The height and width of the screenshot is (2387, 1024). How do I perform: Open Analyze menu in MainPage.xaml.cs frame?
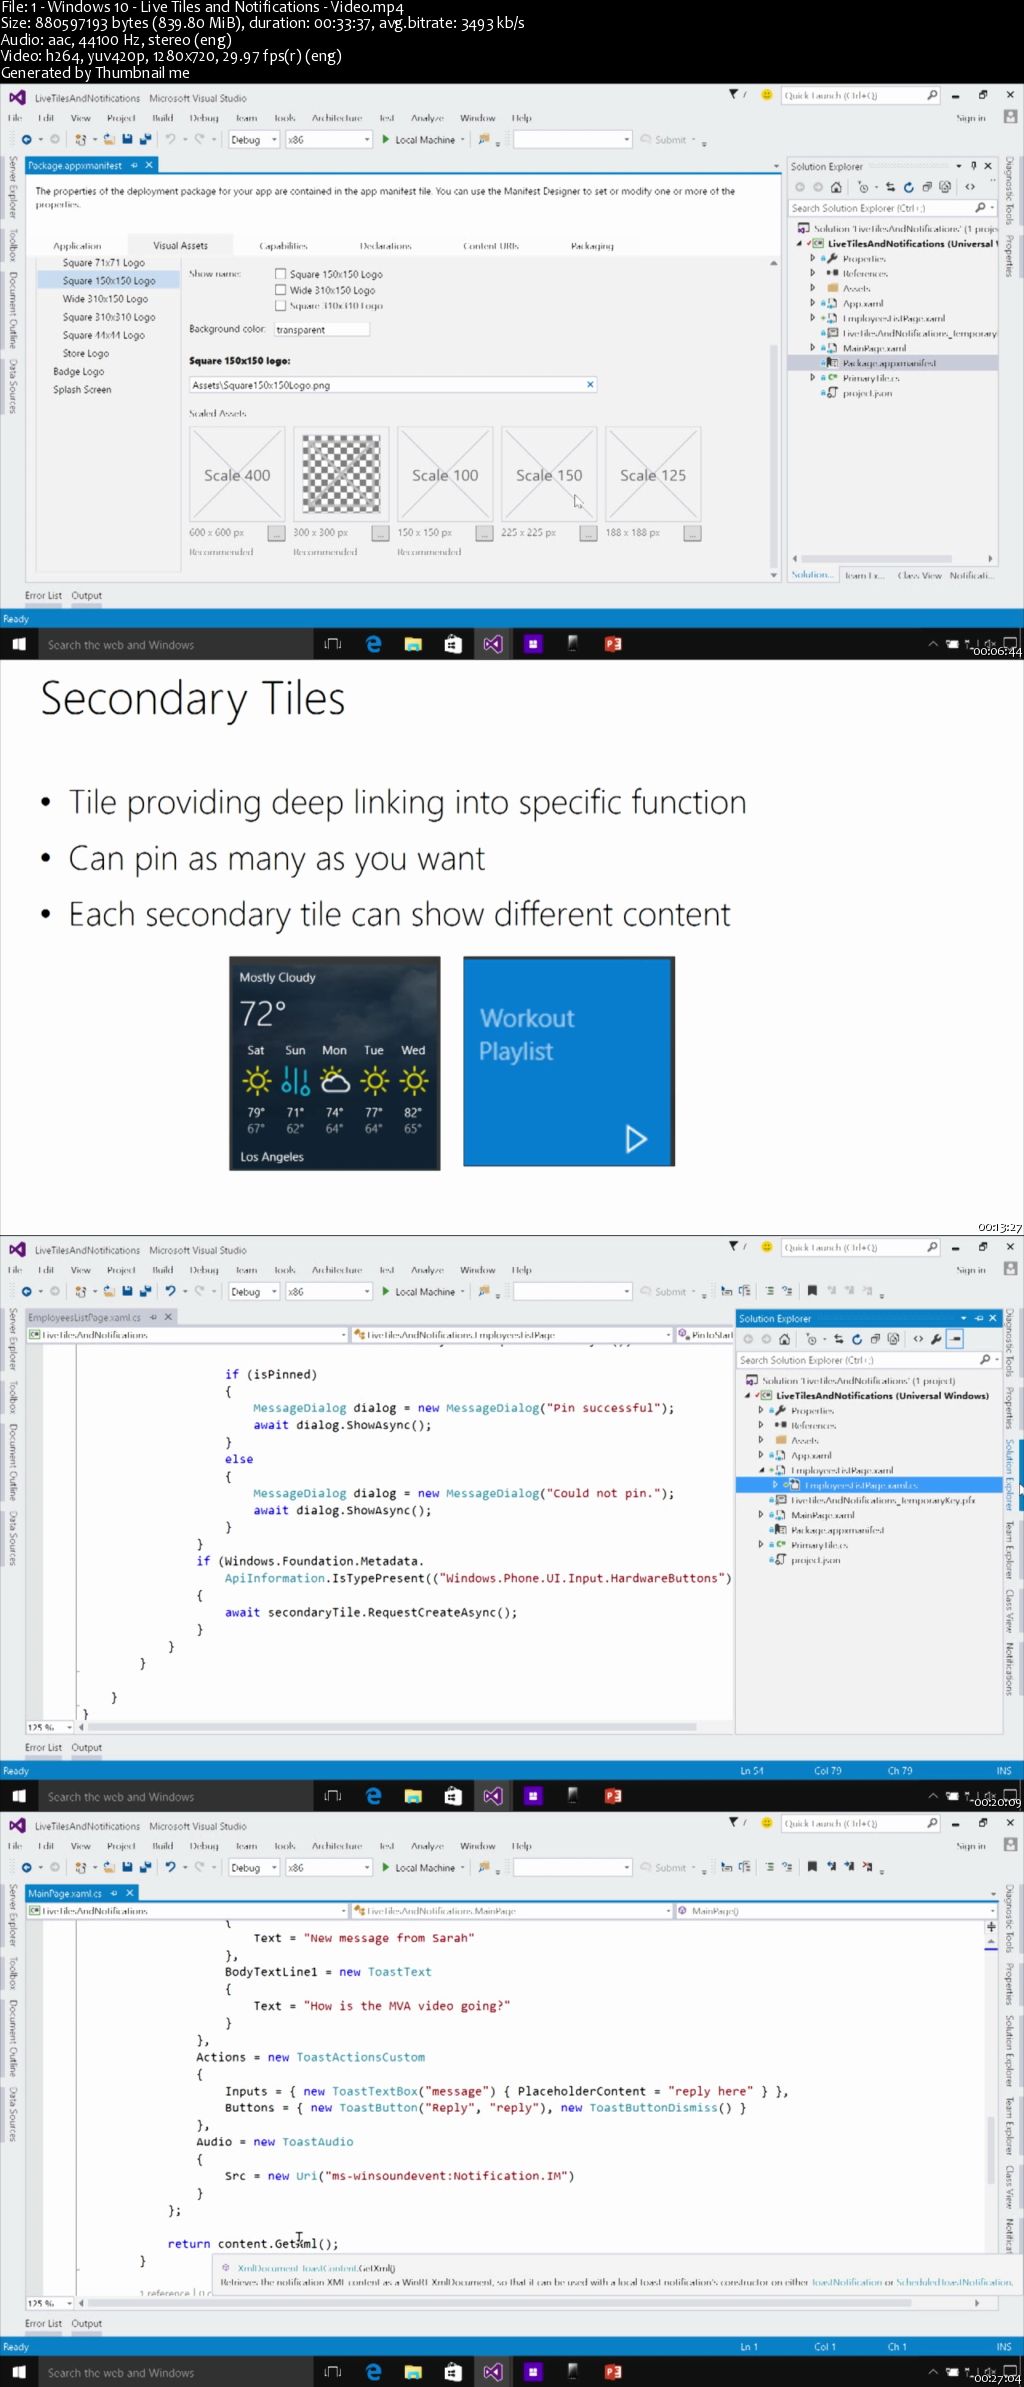(x=427, y=1846)
